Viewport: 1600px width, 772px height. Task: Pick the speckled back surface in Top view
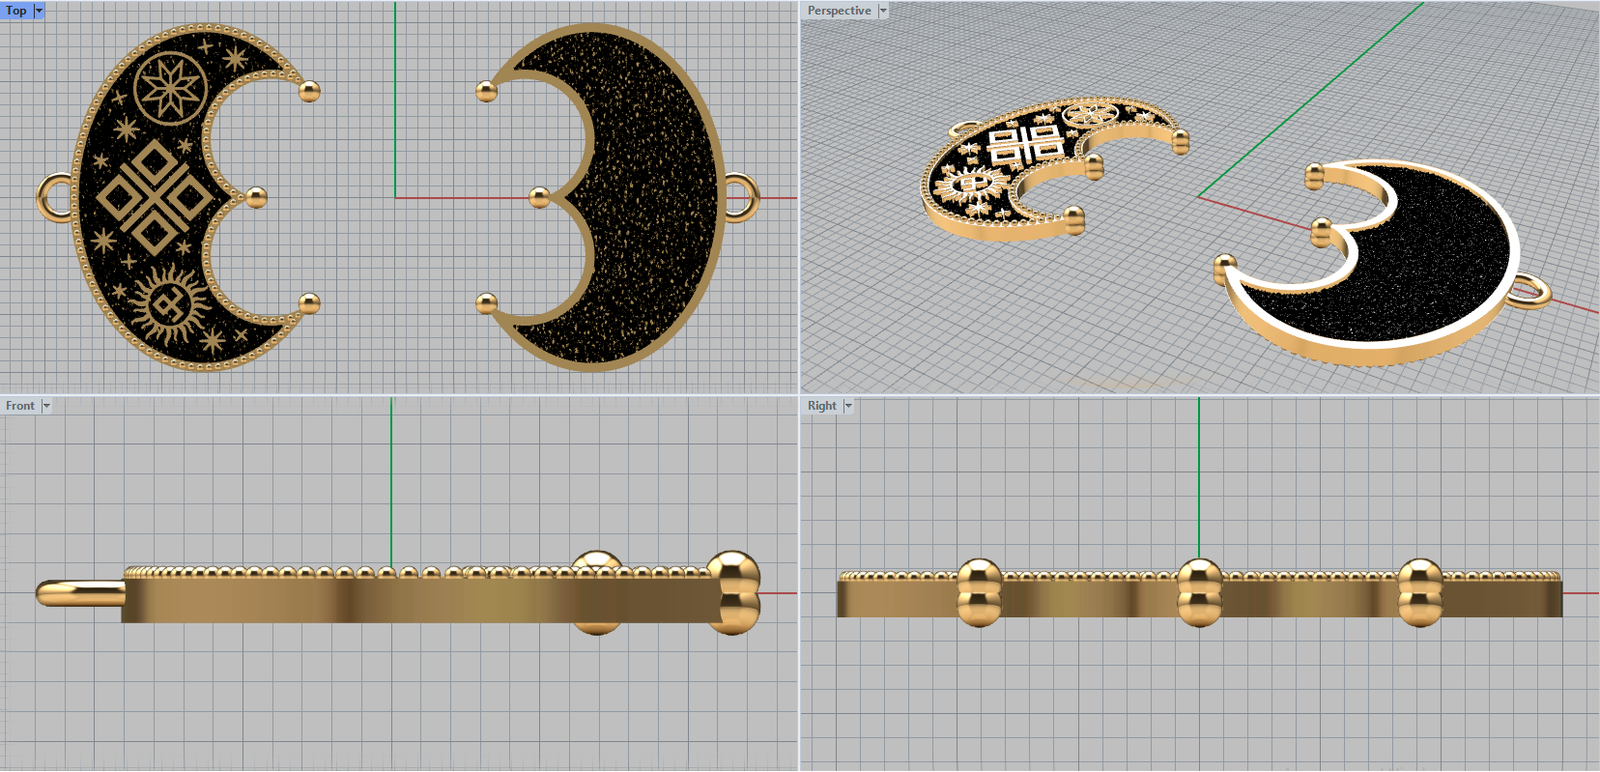[640, 200]
